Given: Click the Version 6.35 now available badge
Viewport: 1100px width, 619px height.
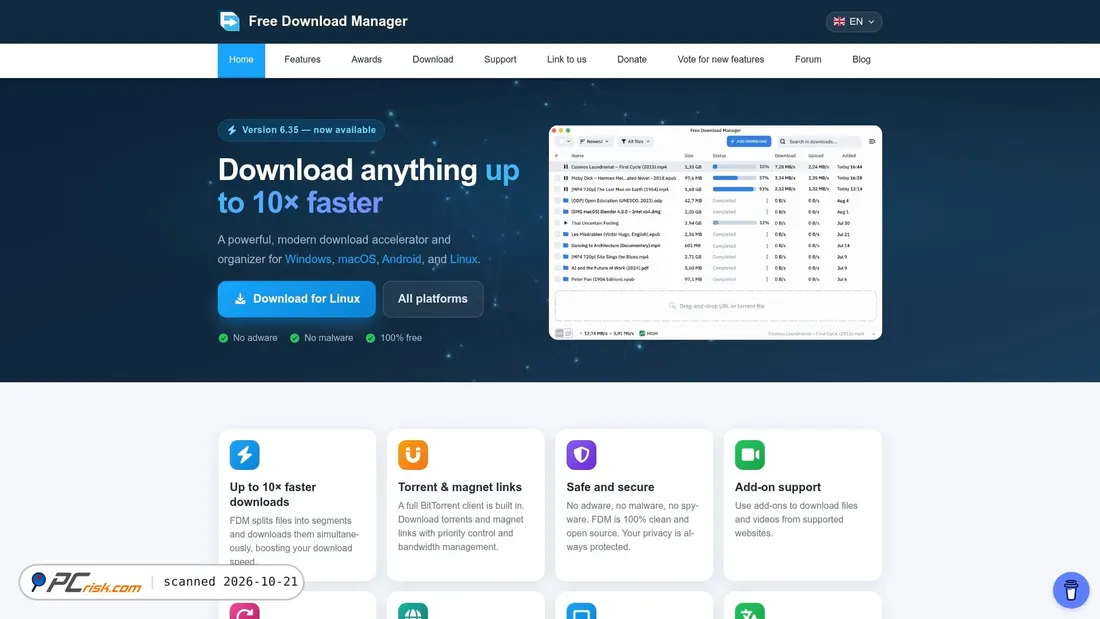Looking at the screenshot, I should click(x=301, y=130).
